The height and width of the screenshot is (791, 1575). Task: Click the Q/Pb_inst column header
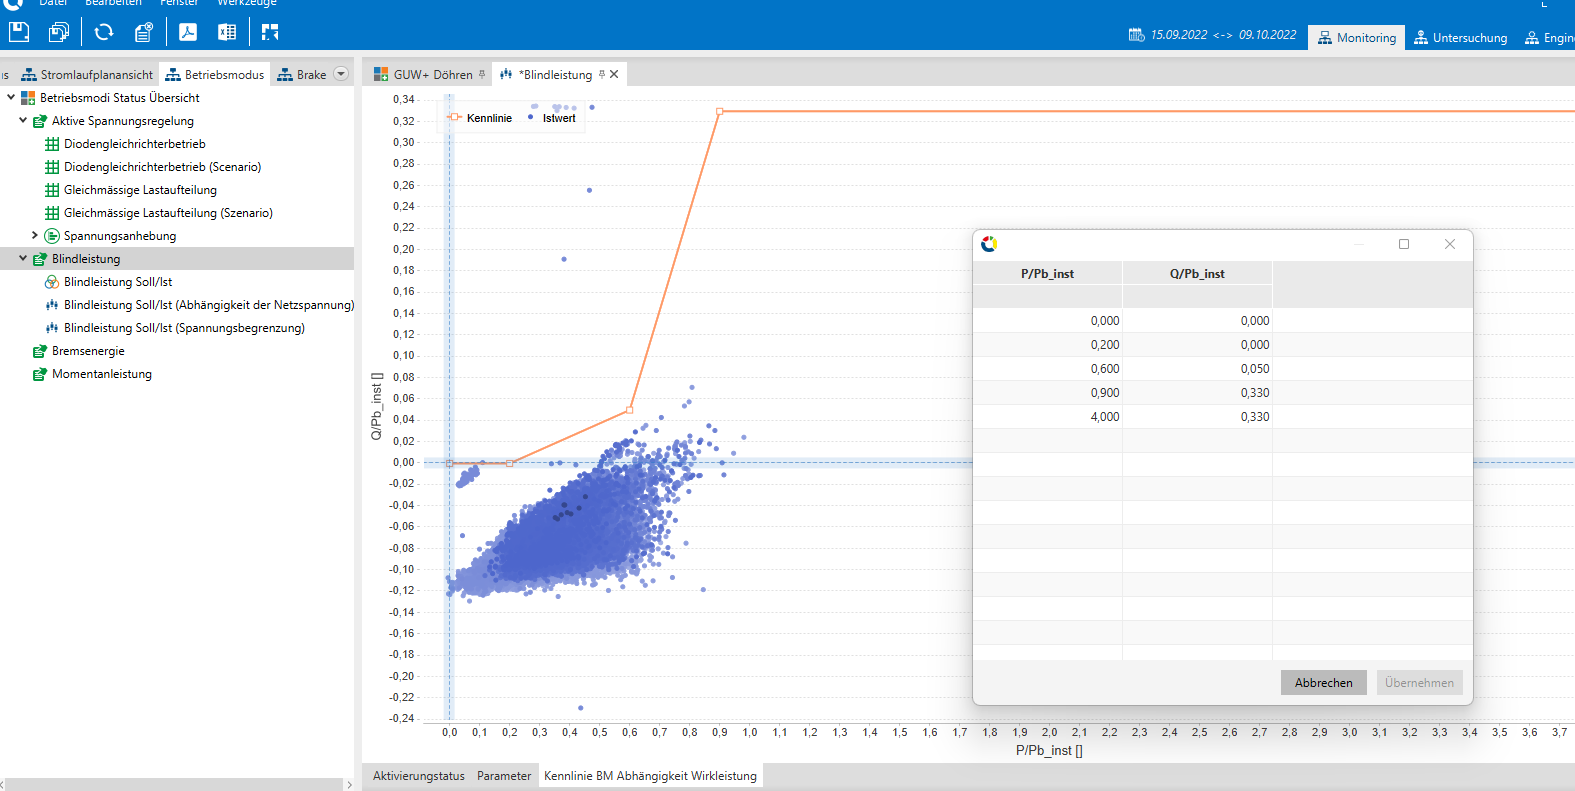[x=1197, y=274]
